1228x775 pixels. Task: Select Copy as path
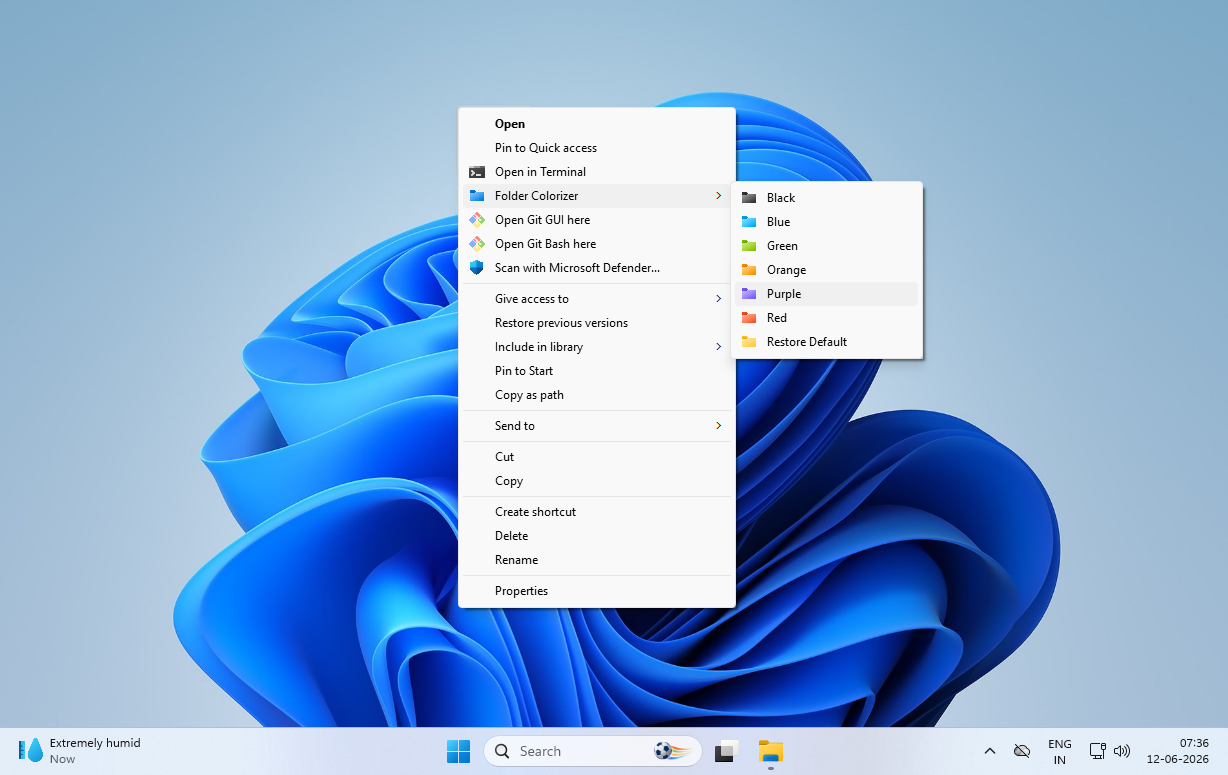pos(597,395)
